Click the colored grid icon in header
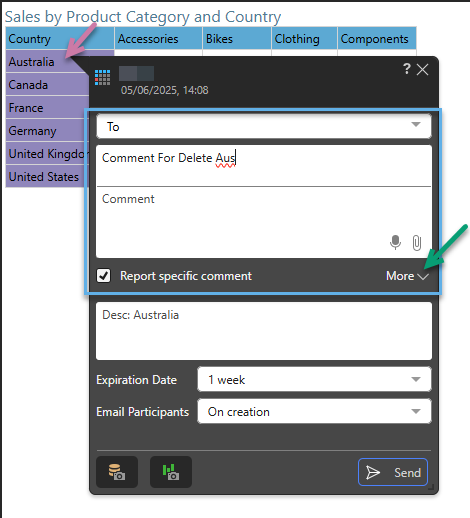The image size is (470, 518). [103, 77]
